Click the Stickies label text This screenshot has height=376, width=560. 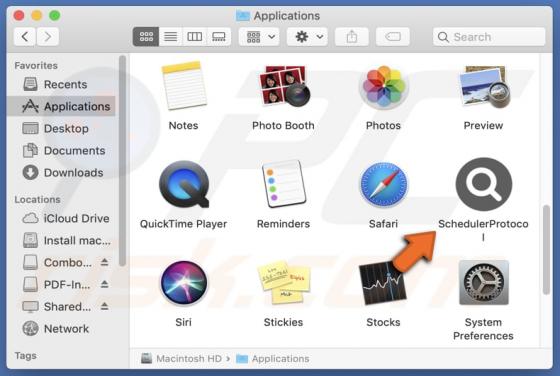point(283,322)
